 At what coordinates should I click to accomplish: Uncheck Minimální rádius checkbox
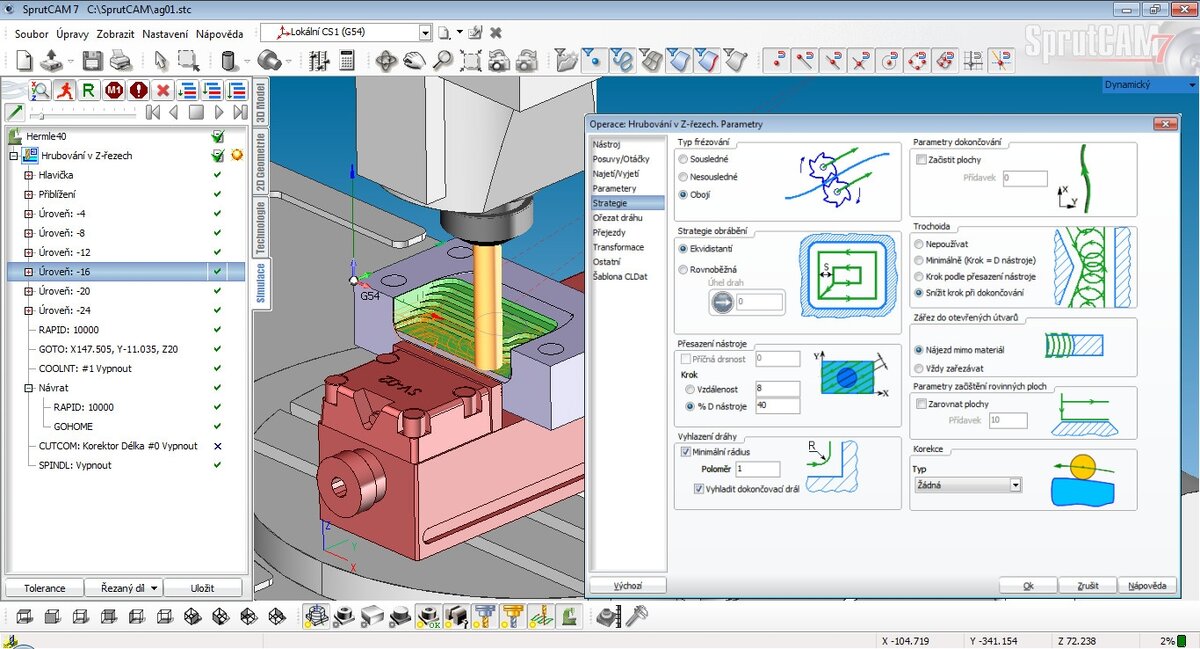686,452
